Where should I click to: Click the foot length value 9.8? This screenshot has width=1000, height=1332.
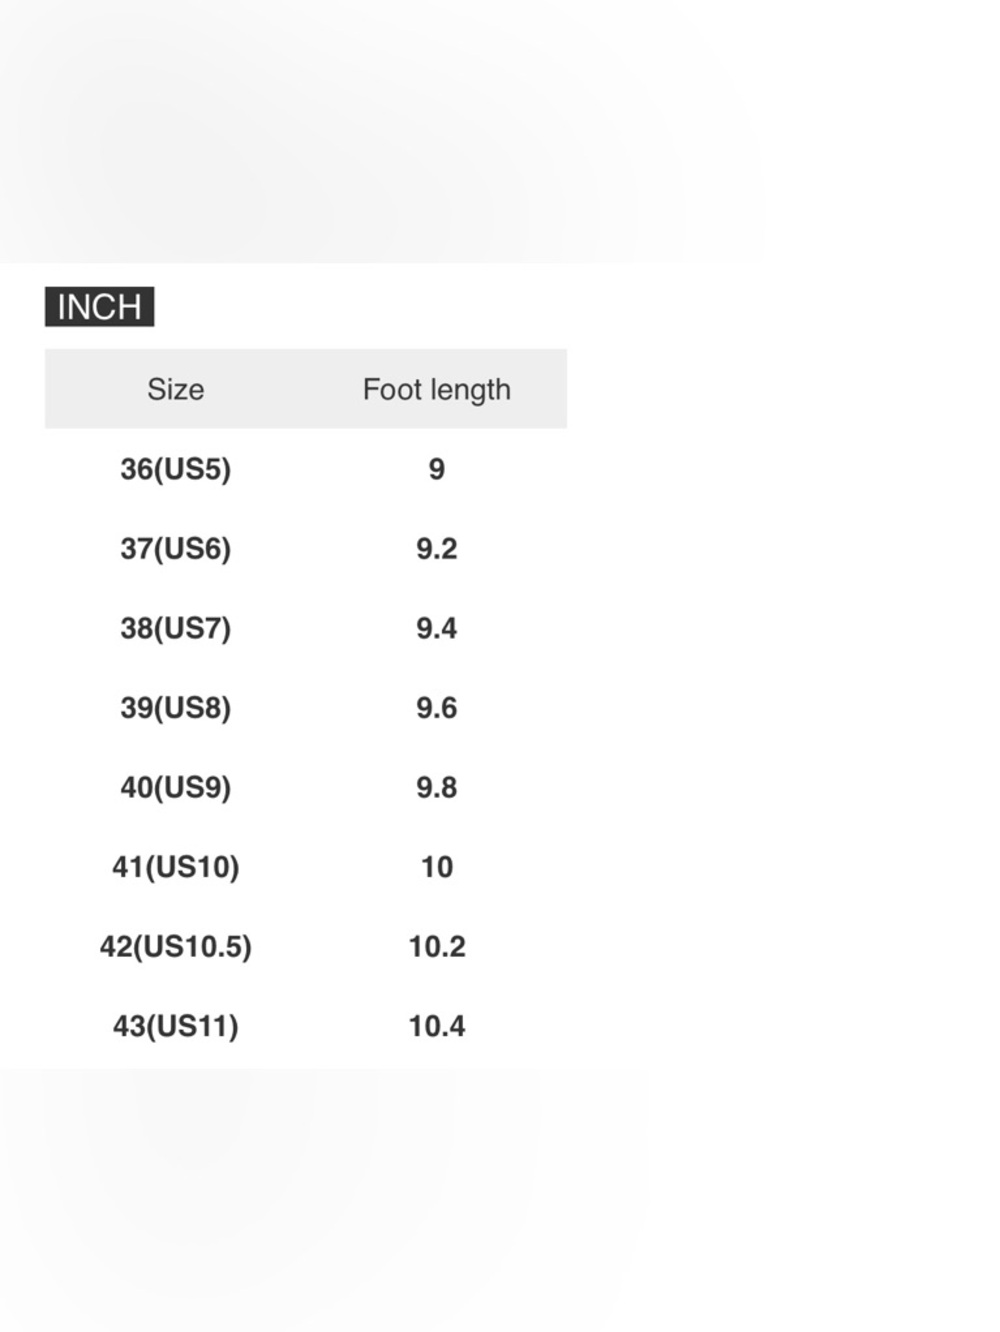click(437, 787)
